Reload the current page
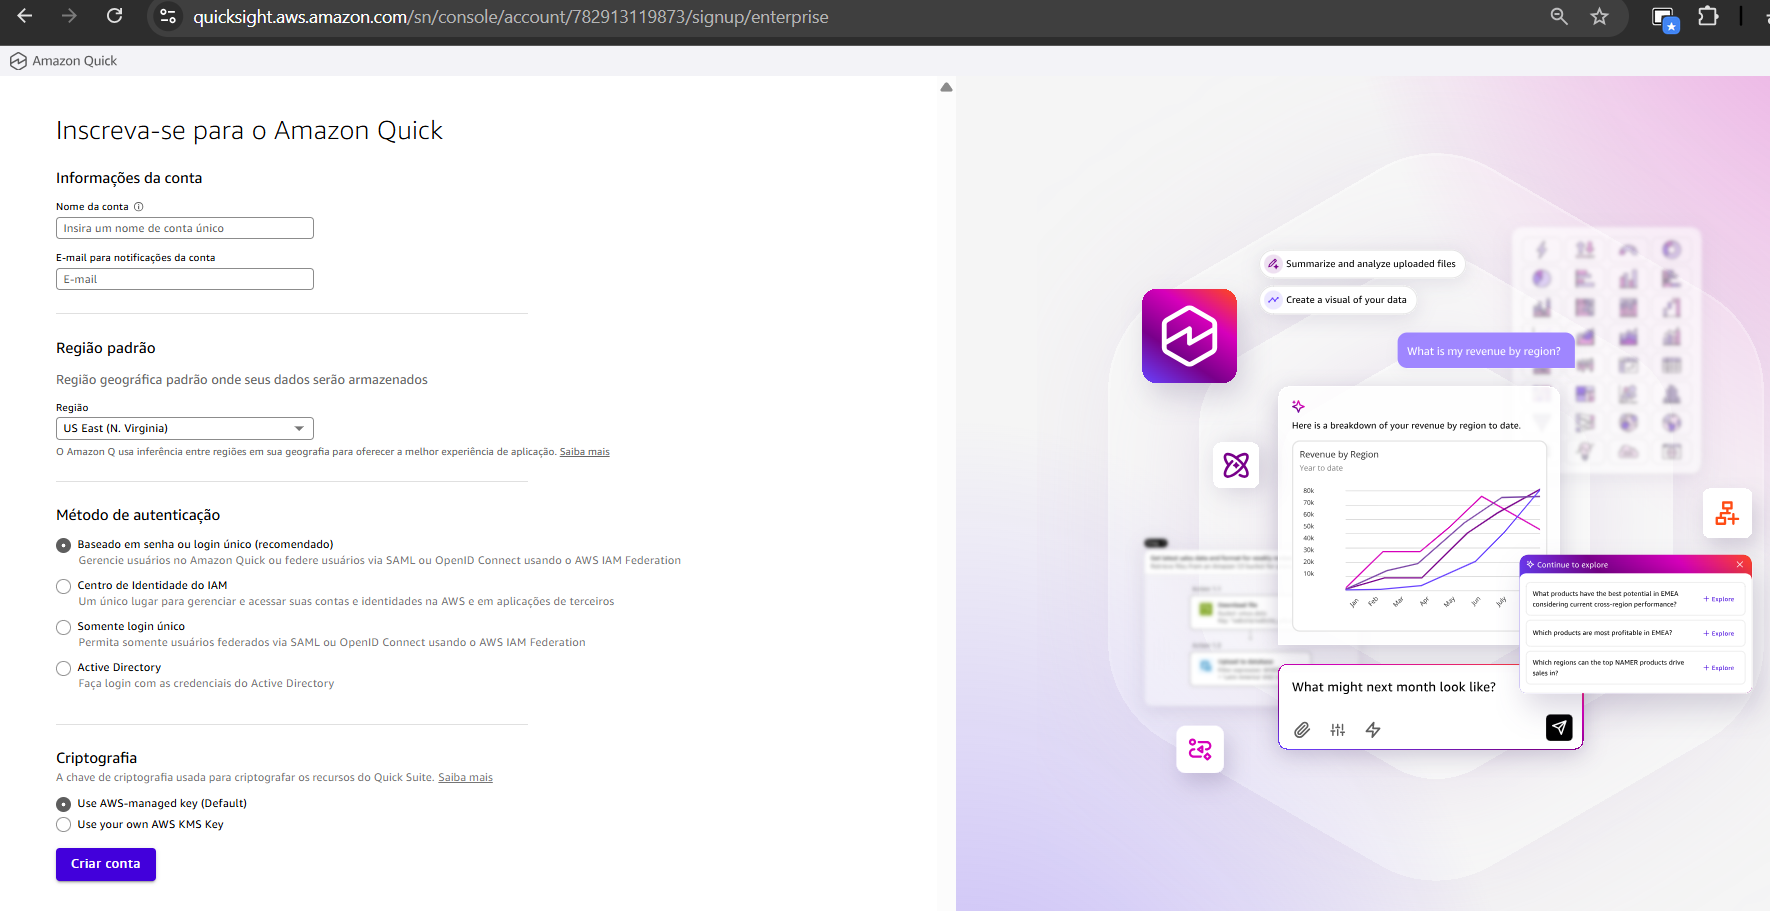 [x=115, y=16]
